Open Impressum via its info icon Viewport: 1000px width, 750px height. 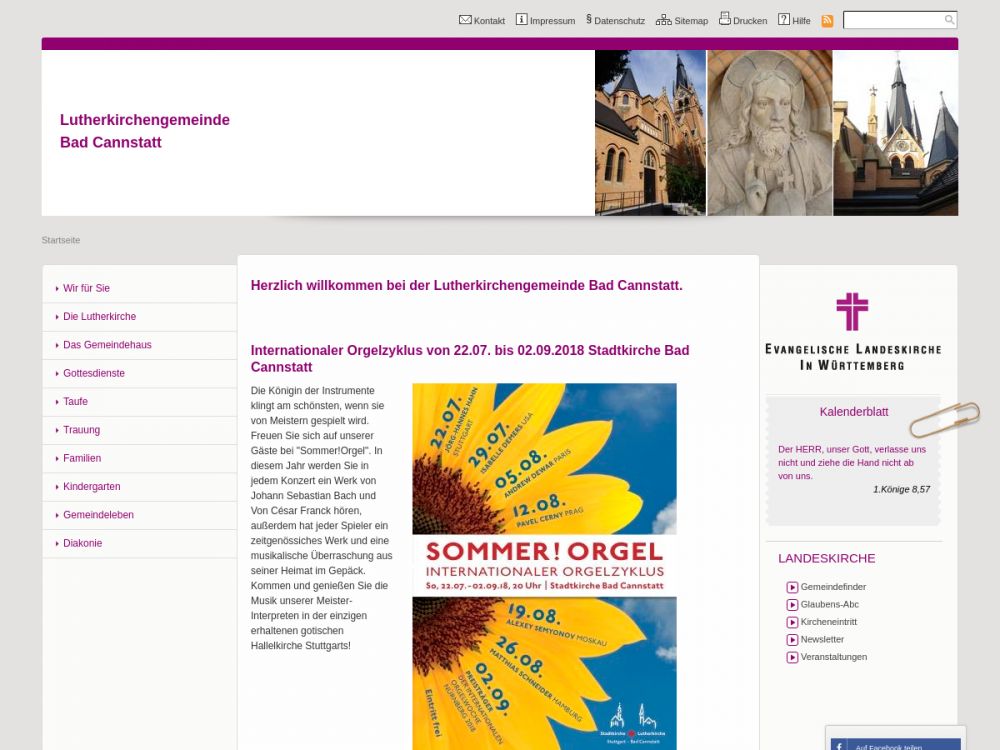coord(521,20)
